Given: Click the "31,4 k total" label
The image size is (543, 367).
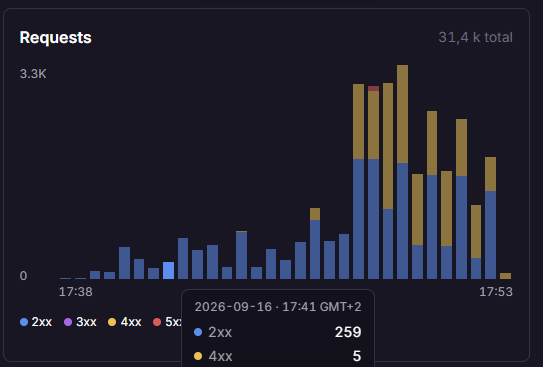Looking at the screenshot, I should click(475, 37).
